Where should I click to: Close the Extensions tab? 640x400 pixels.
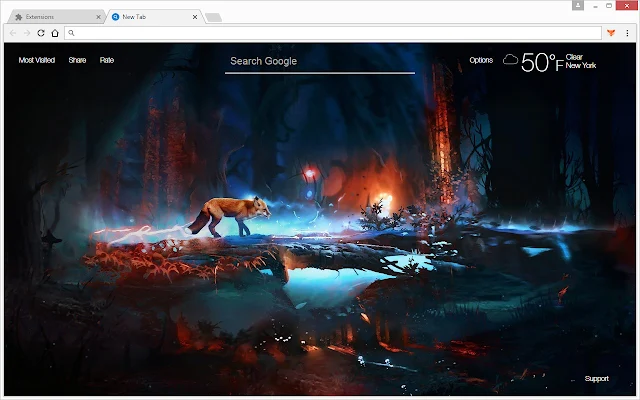[98, 17]
